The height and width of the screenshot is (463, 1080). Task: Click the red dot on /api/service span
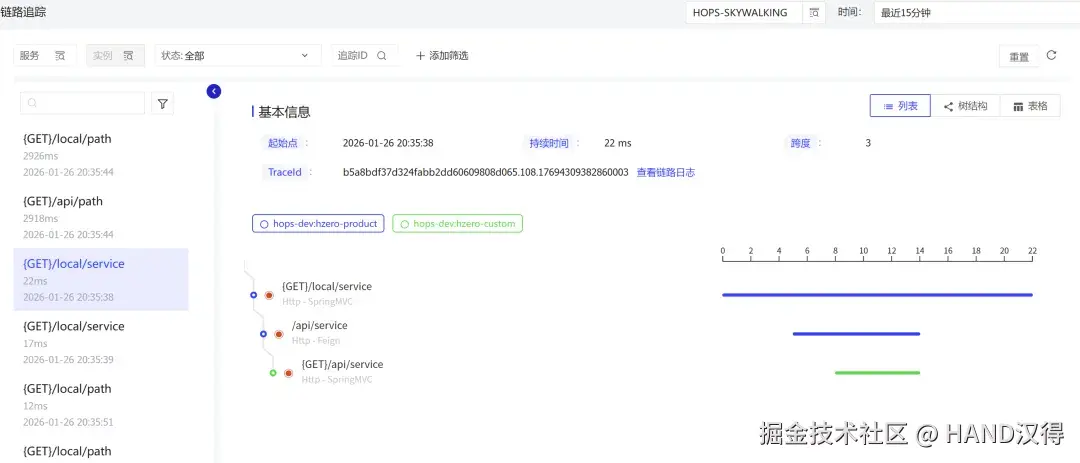[x=279, y=334]
